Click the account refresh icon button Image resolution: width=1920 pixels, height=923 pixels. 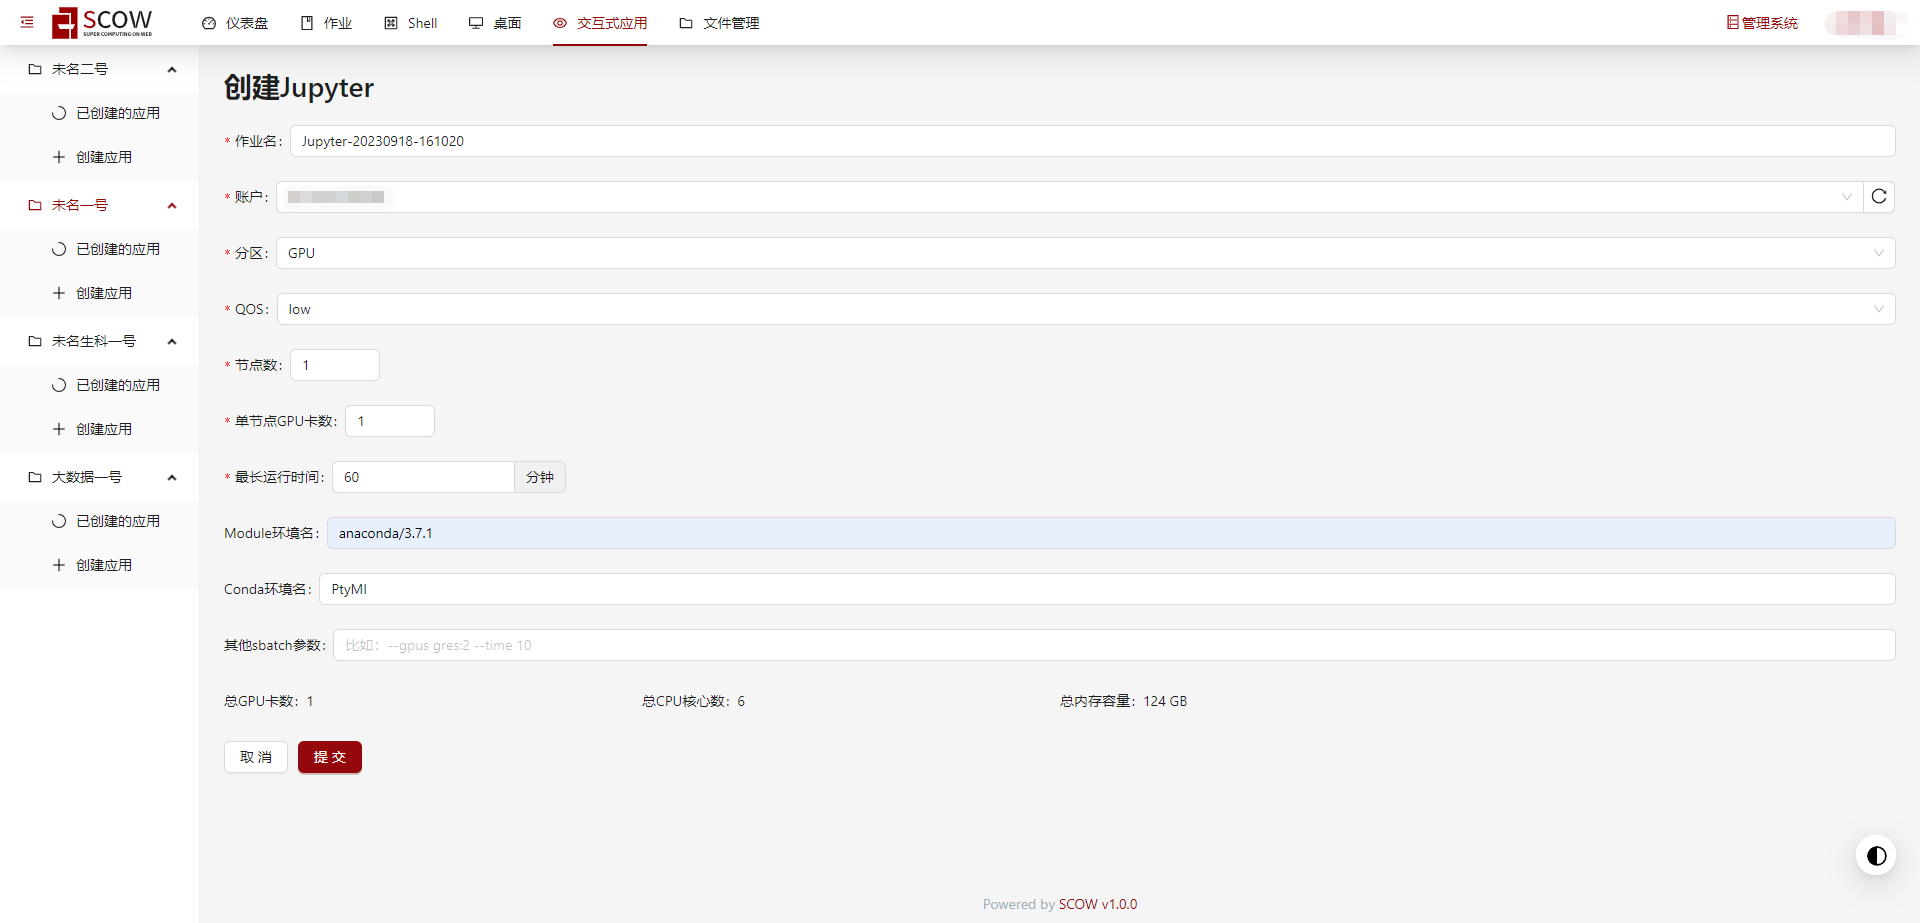point(1879,197)
